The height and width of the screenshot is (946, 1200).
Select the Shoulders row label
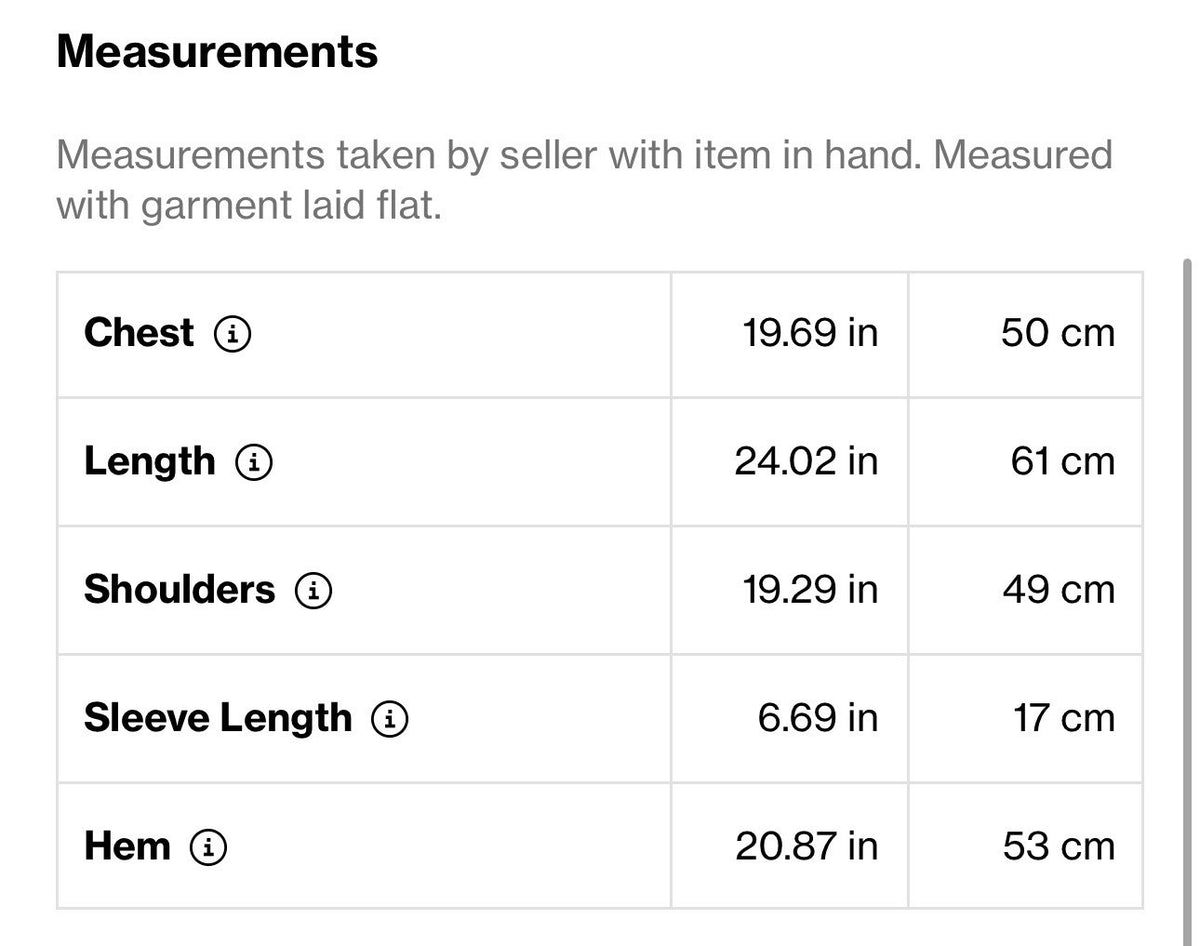(x=179, y=589)
